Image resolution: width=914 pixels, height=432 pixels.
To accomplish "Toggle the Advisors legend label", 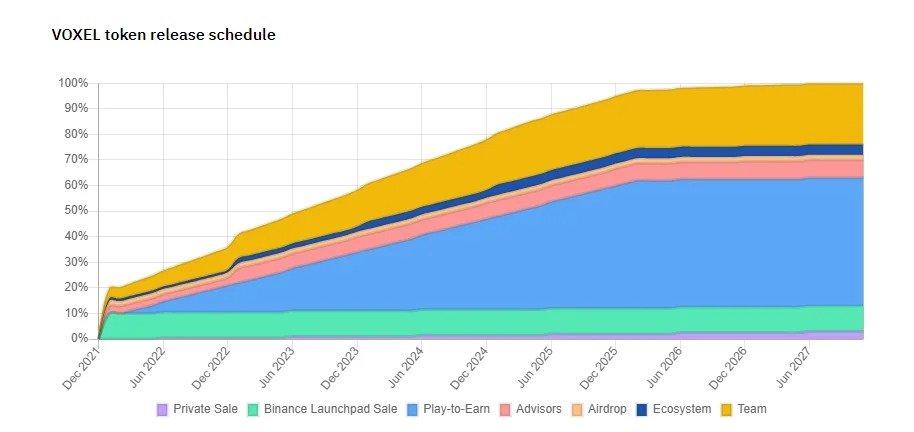I will 539,409.
